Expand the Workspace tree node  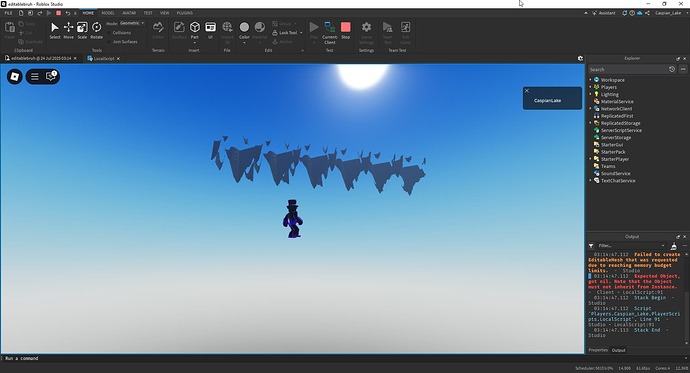[x=591, y=80]
